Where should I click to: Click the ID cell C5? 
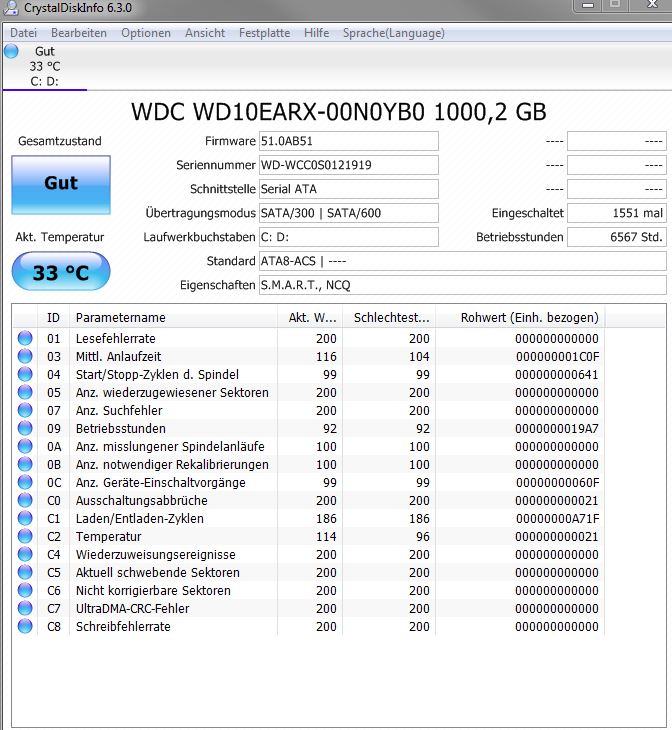click(x=54, y=573)
